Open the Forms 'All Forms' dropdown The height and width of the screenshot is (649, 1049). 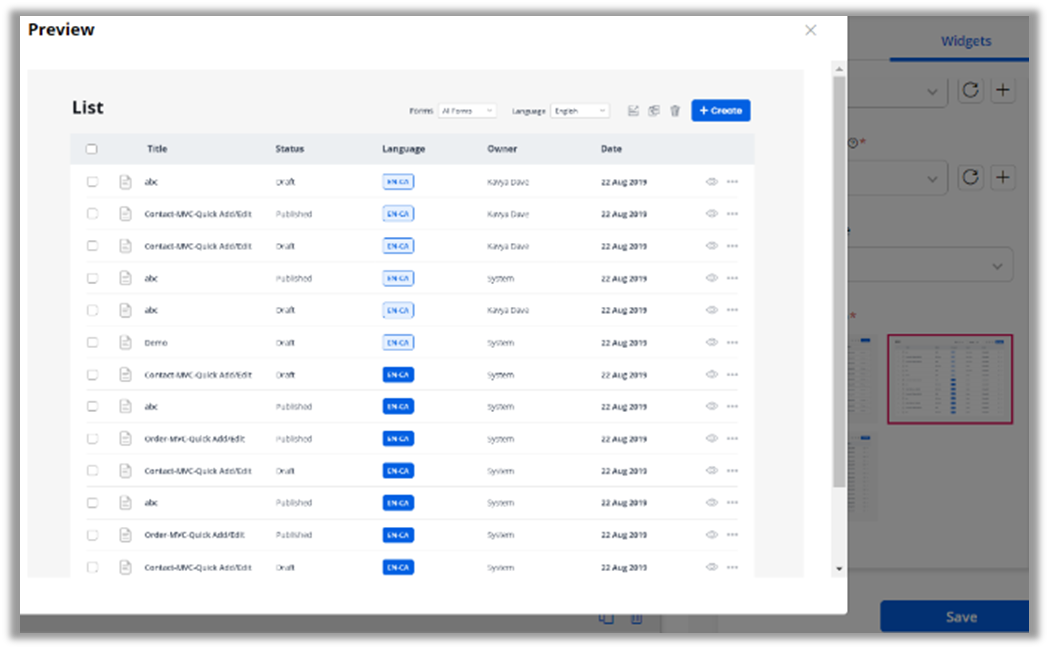pyautogui.click(x=467, y=111)
